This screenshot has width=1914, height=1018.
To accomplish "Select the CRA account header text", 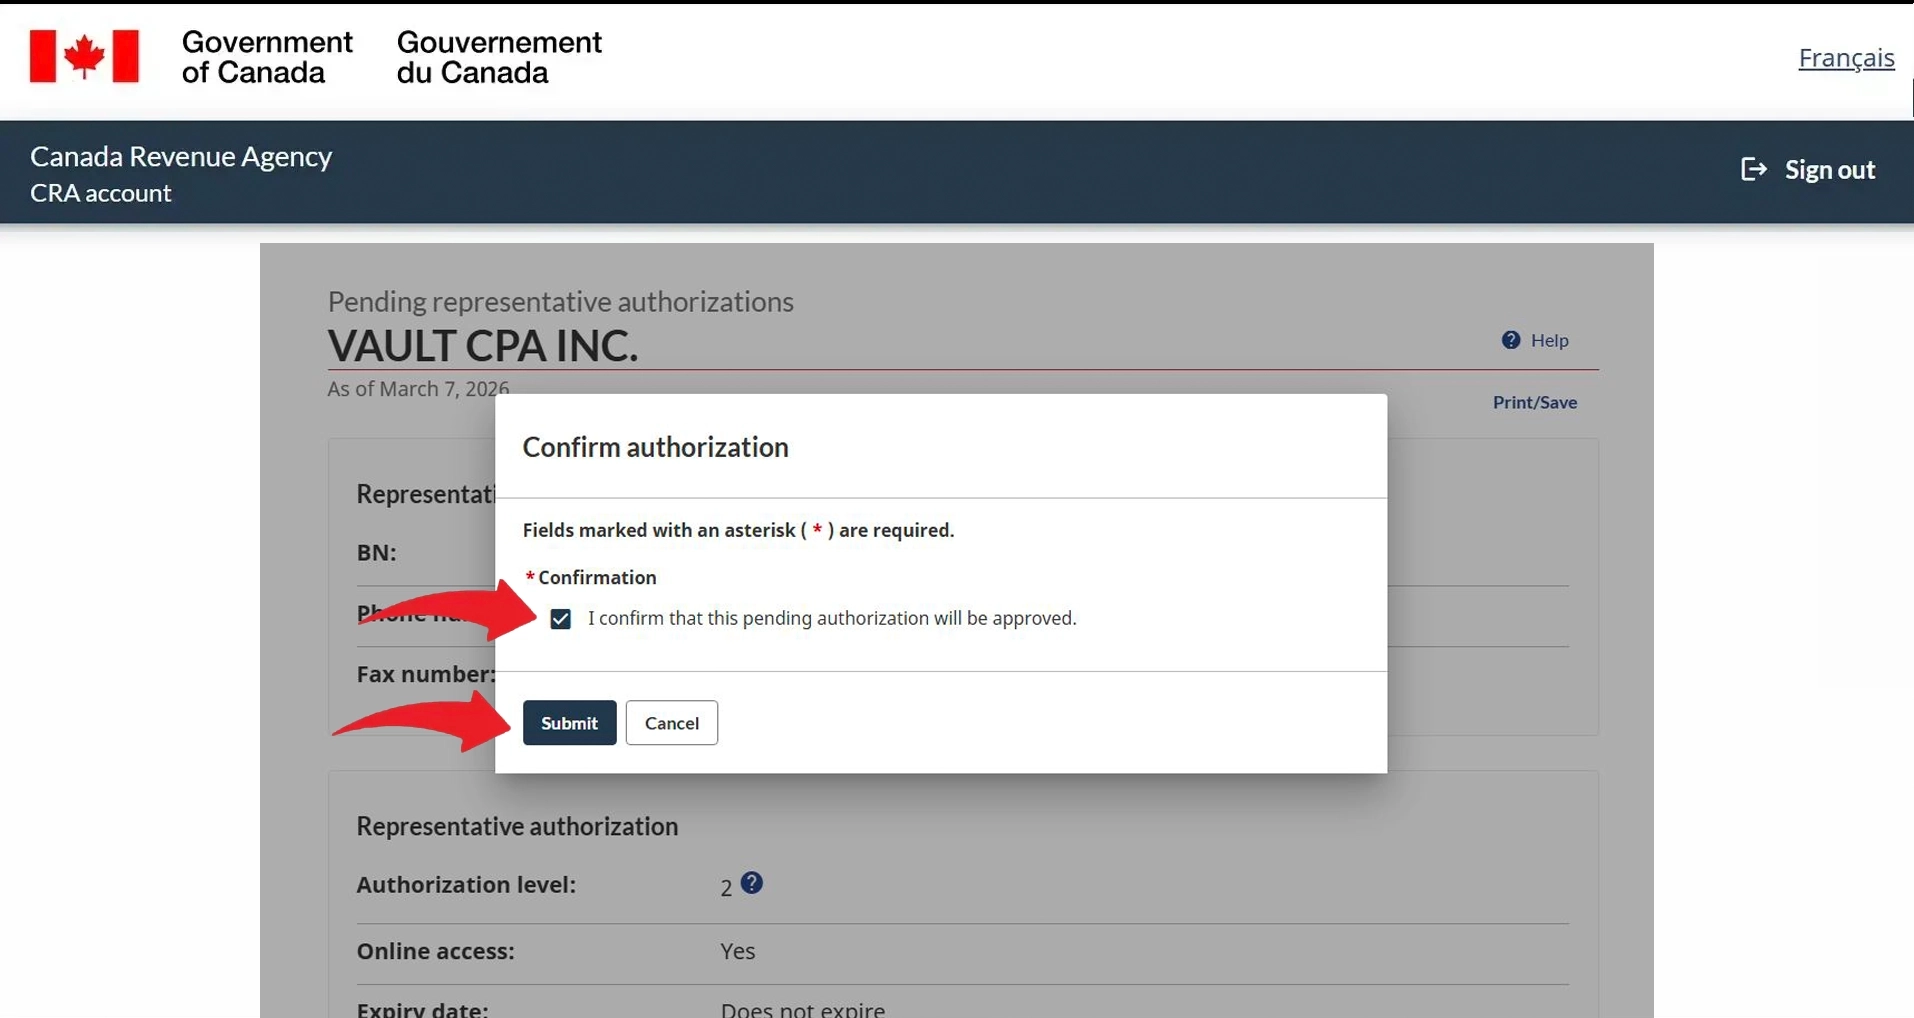I will point(101,193).
